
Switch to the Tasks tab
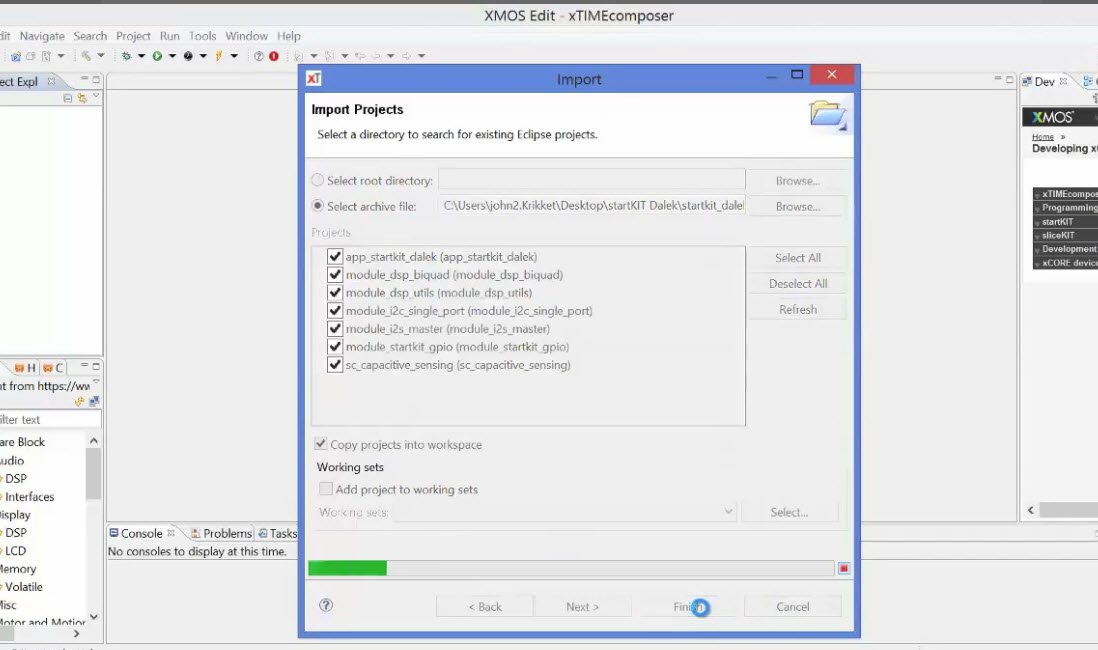[x=278, y=533]
